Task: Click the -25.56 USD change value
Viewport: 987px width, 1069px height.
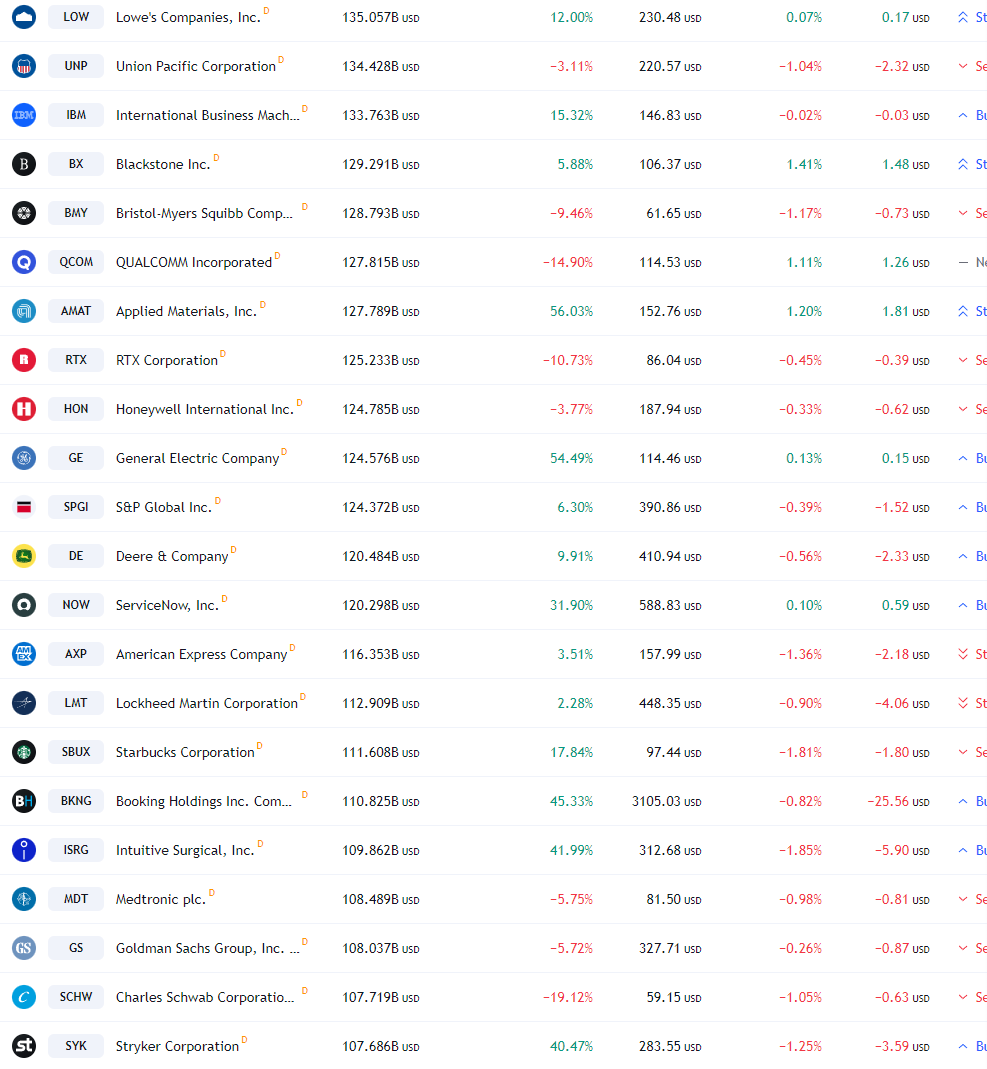Action: coord(898,801)
